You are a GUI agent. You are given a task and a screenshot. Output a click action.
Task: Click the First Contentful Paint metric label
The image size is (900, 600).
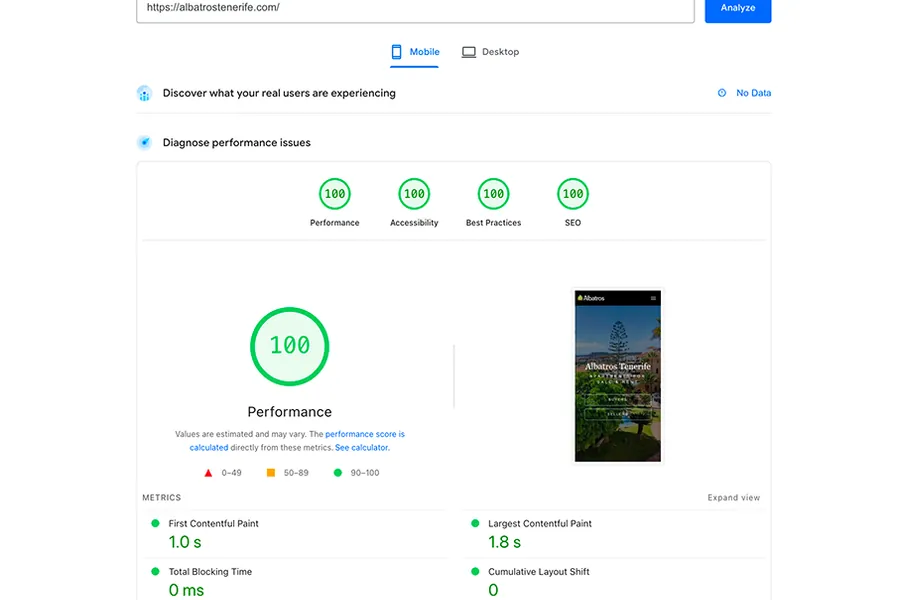click(214, 524)
